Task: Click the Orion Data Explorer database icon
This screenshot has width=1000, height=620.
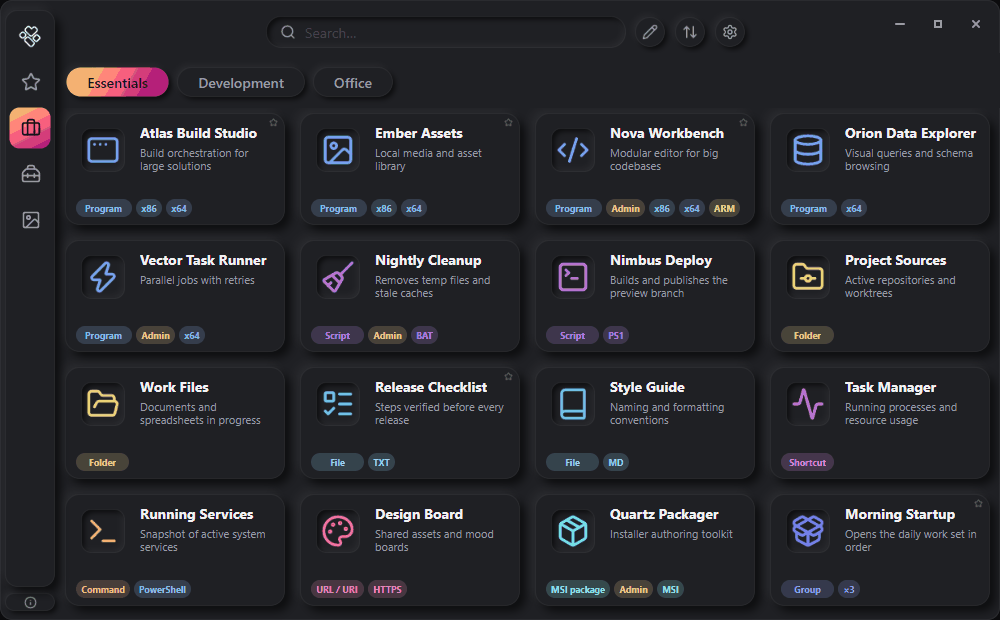Action: coord(807,150)
